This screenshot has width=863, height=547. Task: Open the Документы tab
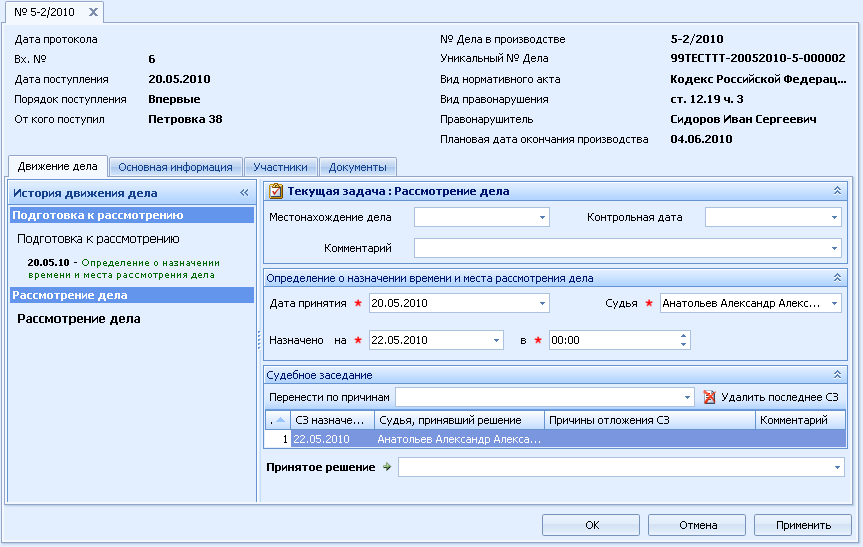358,167
